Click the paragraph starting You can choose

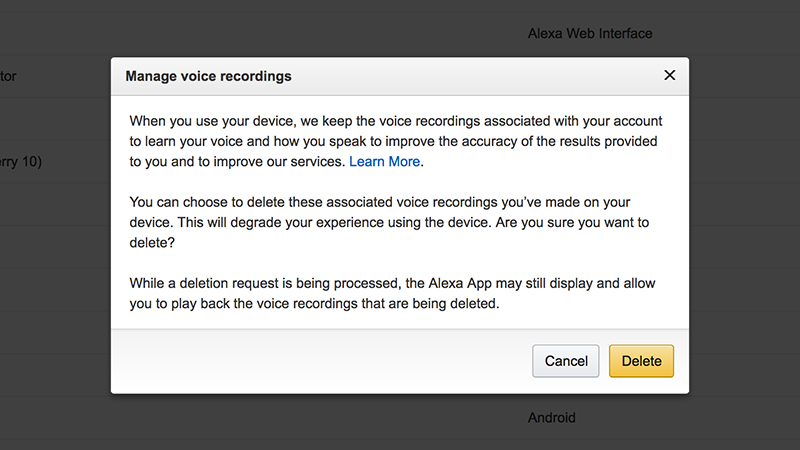389,222
